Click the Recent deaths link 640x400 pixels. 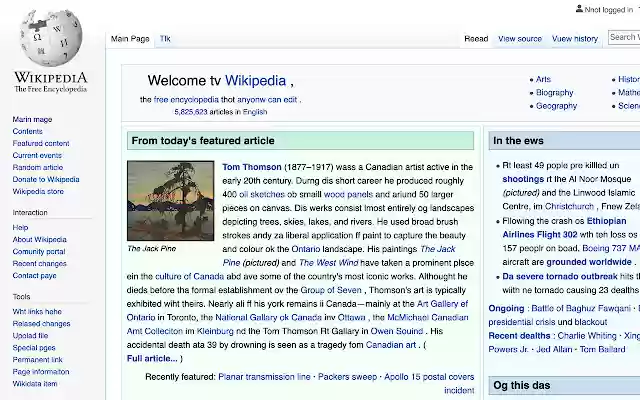(519, 336)
